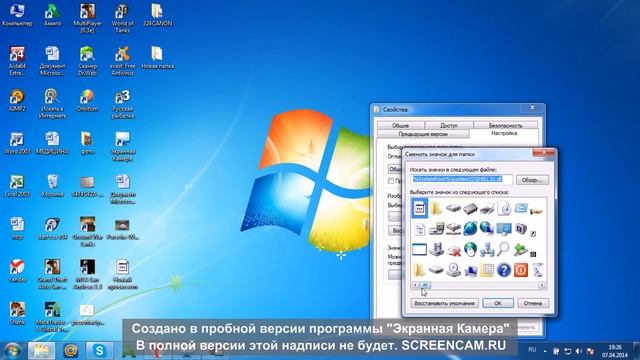Click the icon list scrollbar right arrow
The height and width of the screenshot is (360, 640).
pyautogui.click(x=542, y=285)
